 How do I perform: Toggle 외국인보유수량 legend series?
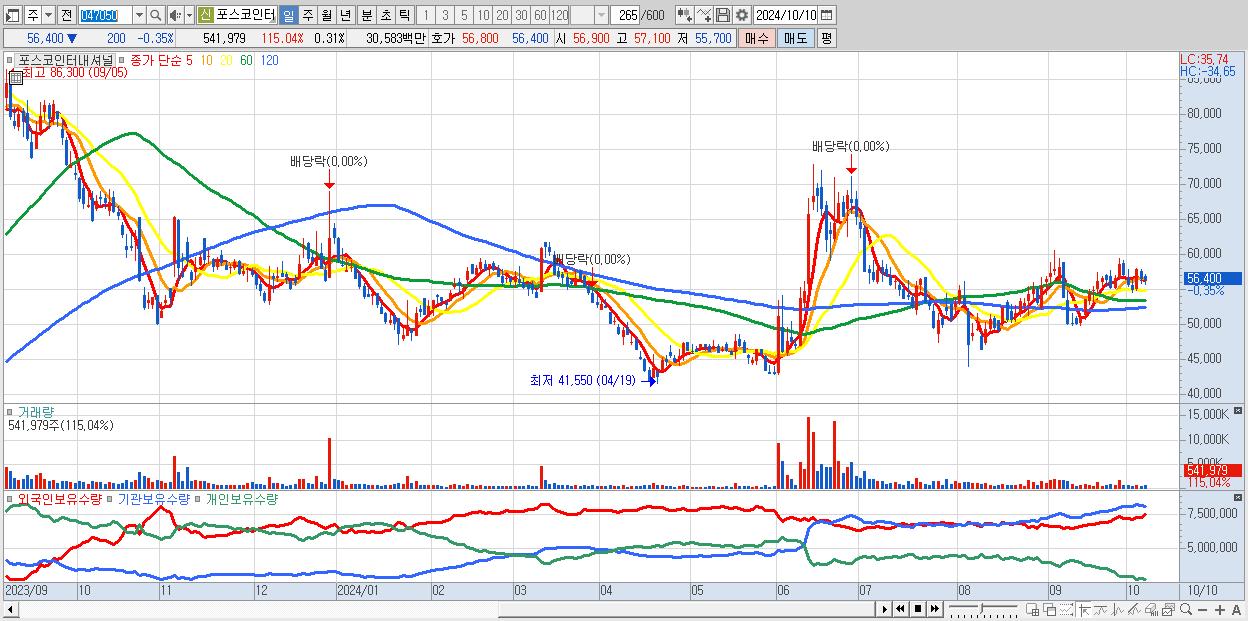[60, 498]
